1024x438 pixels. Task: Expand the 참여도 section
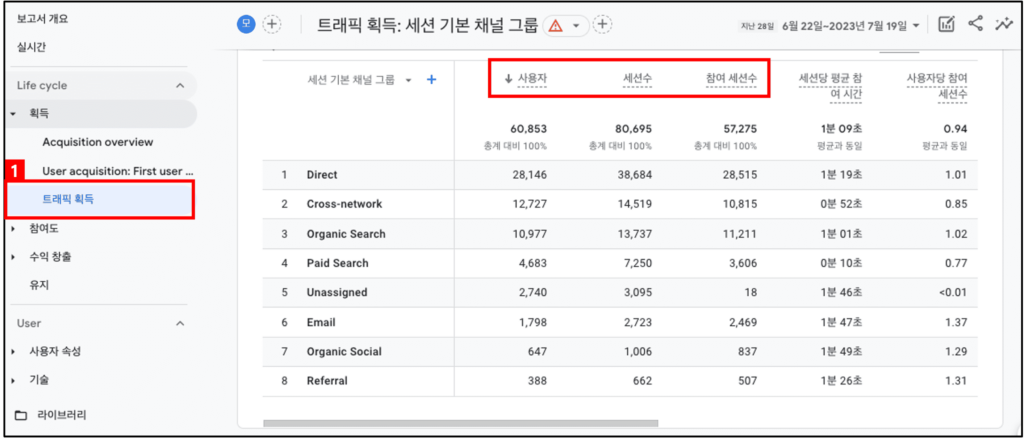click(14, 228)
